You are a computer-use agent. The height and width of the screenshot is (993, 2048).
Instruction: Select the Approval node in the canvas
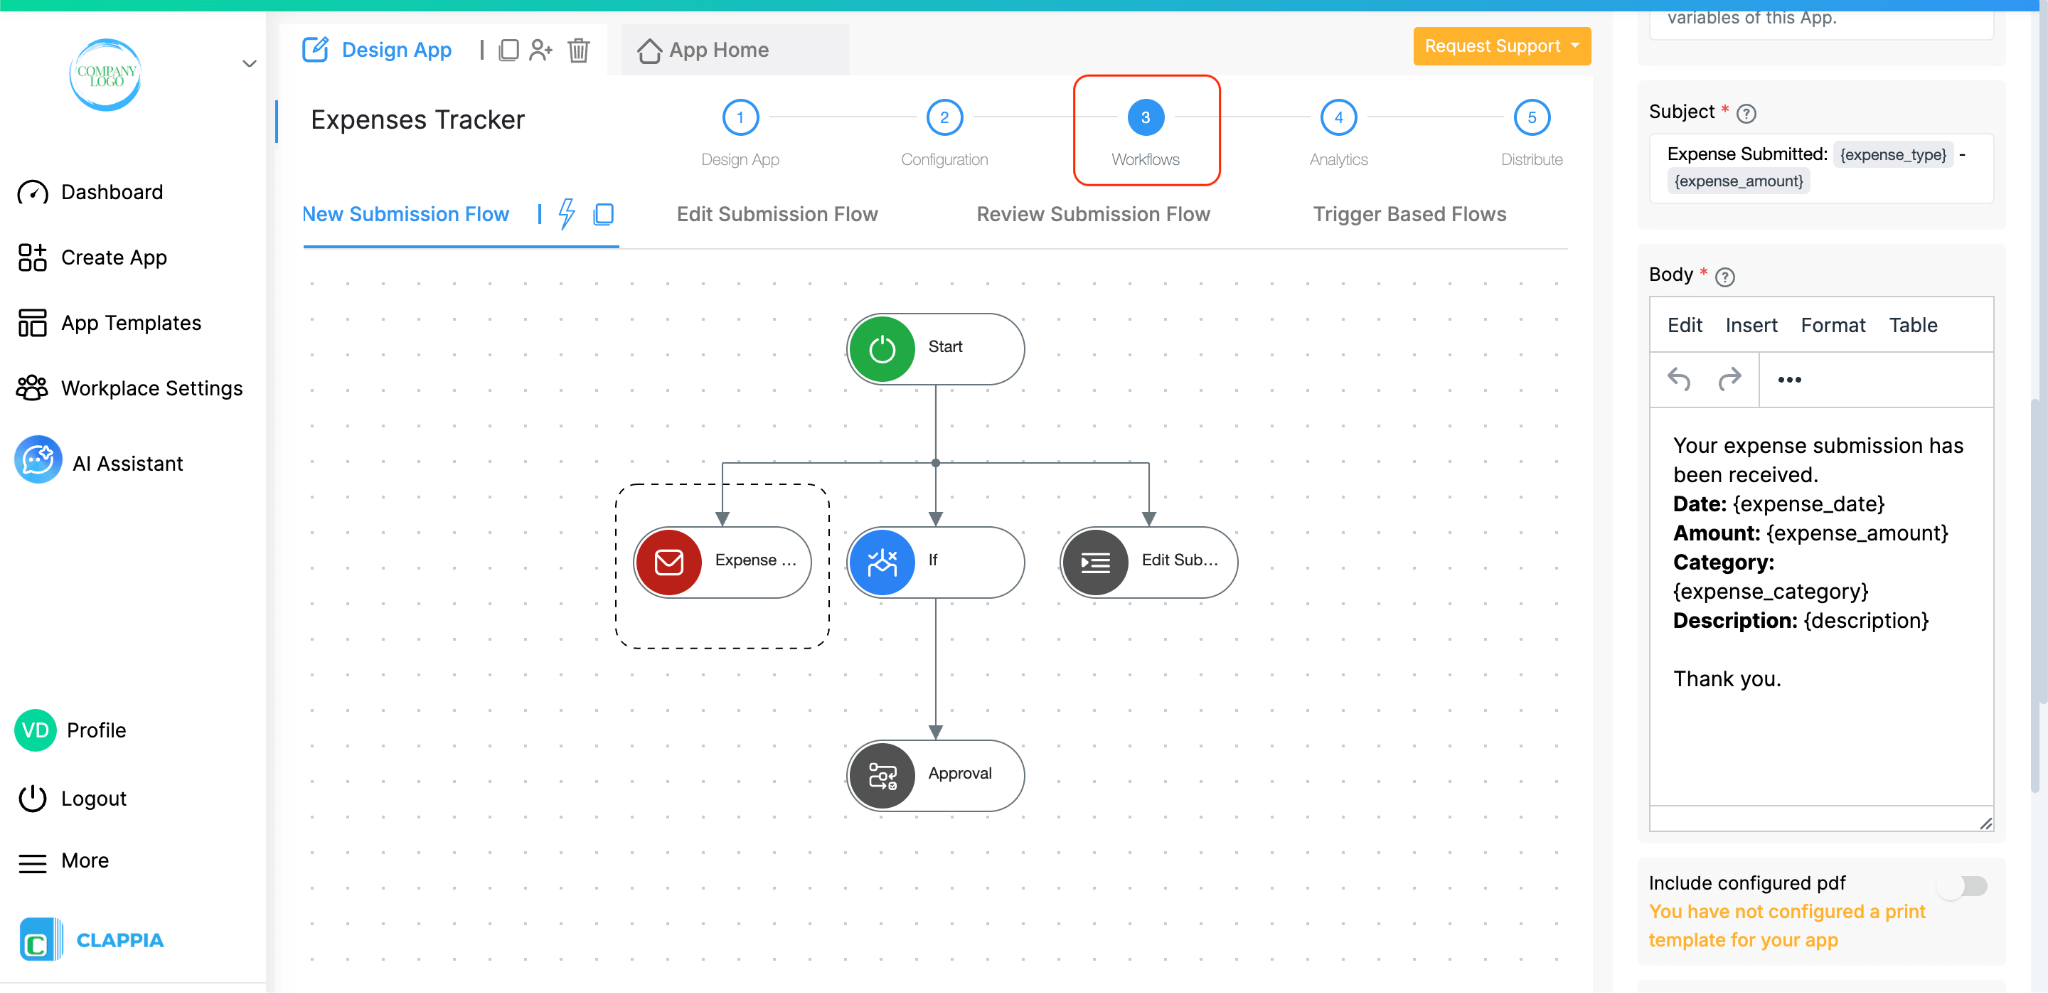pyautogui.click(x=935, y=775)
